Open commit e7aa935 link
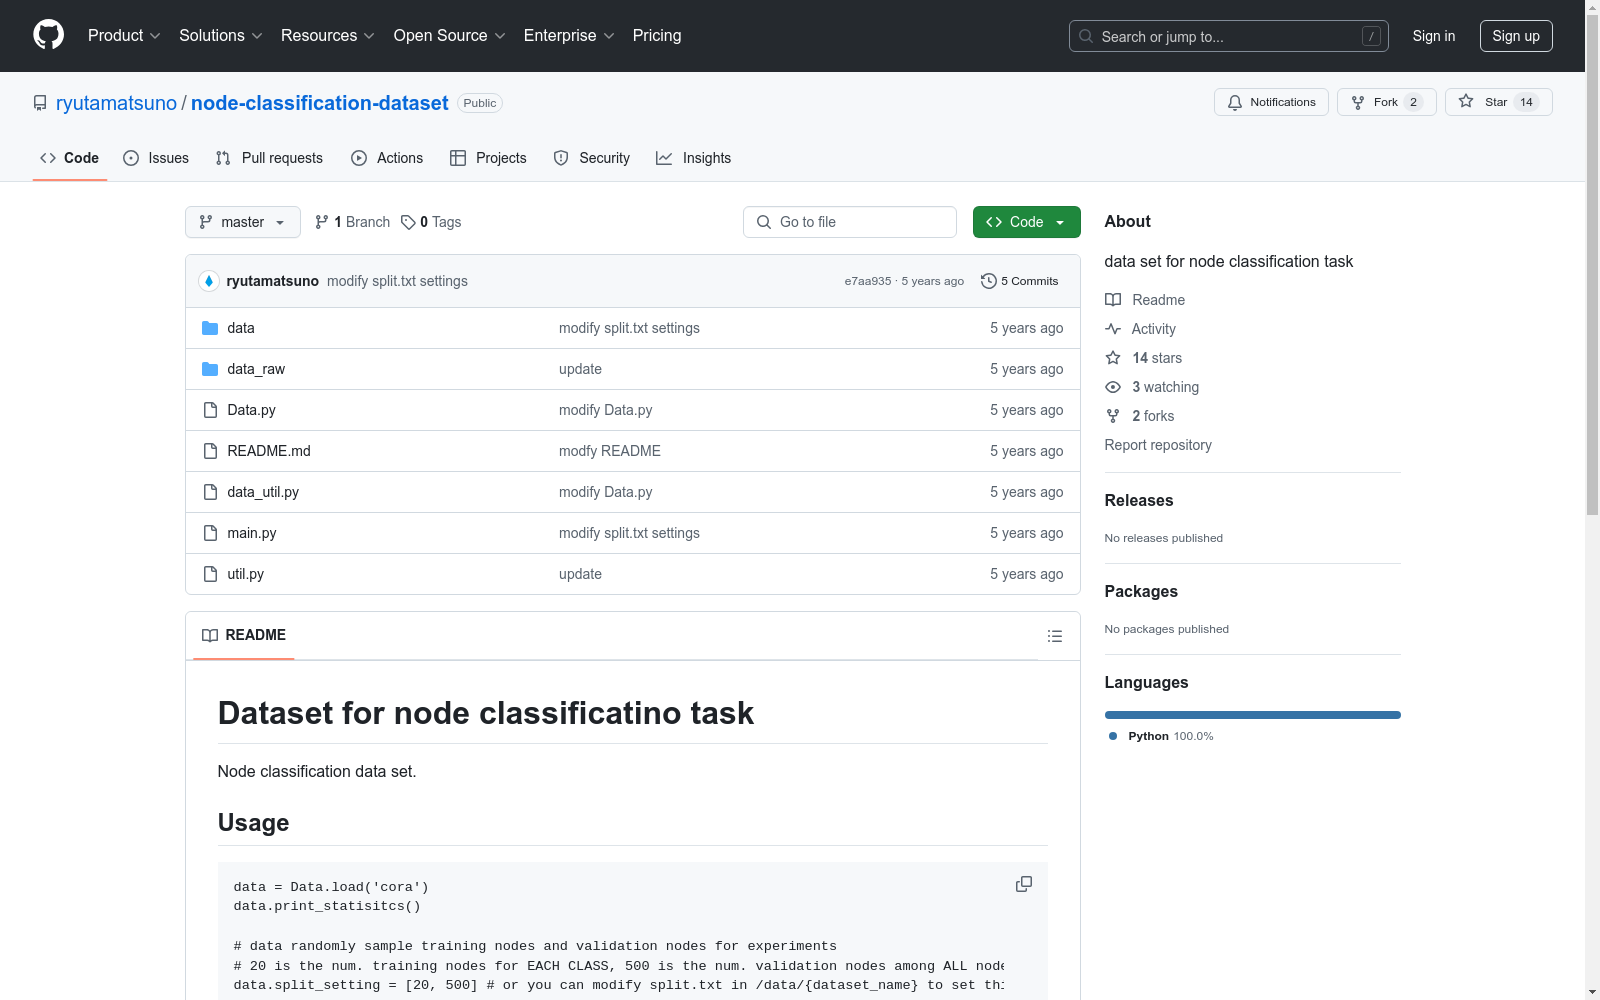Screen dimensions: 1600x1000 868,281
